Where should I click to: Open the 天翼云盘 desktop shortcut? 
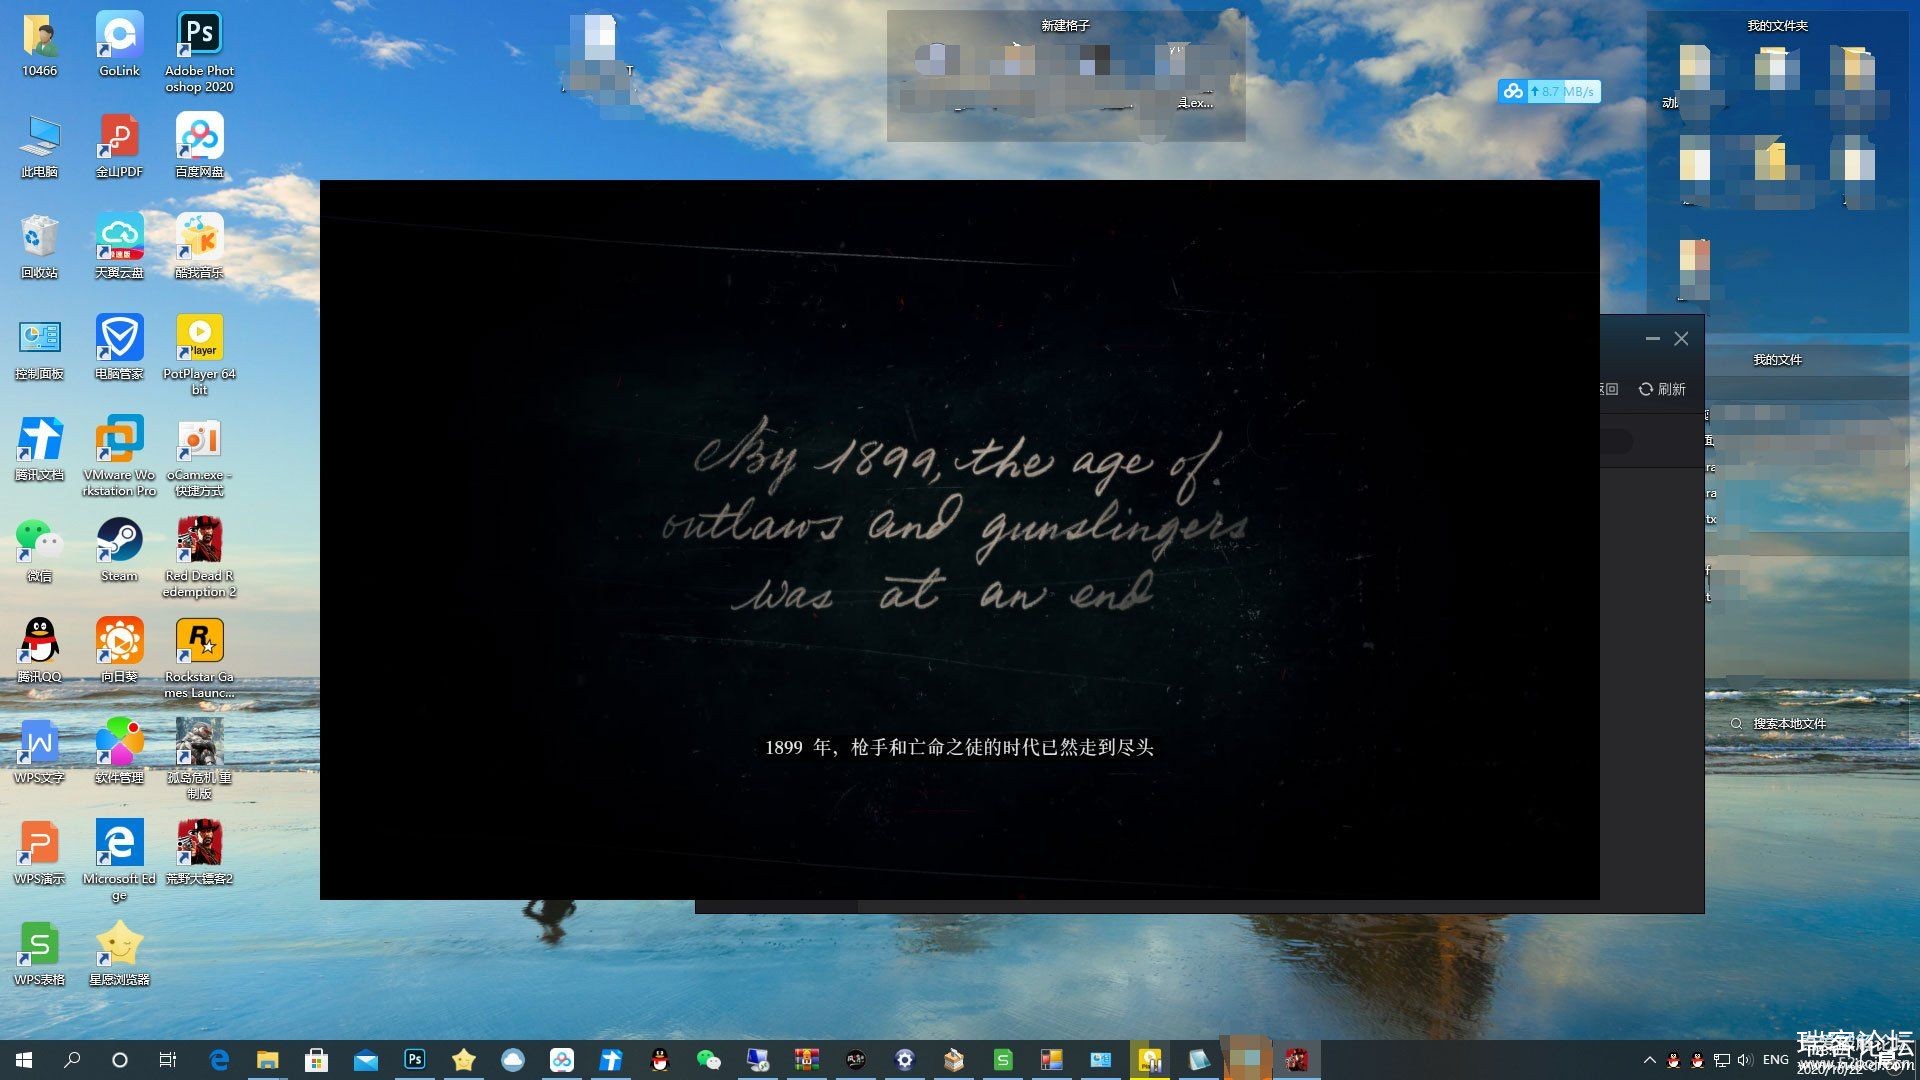coord(119,247)
